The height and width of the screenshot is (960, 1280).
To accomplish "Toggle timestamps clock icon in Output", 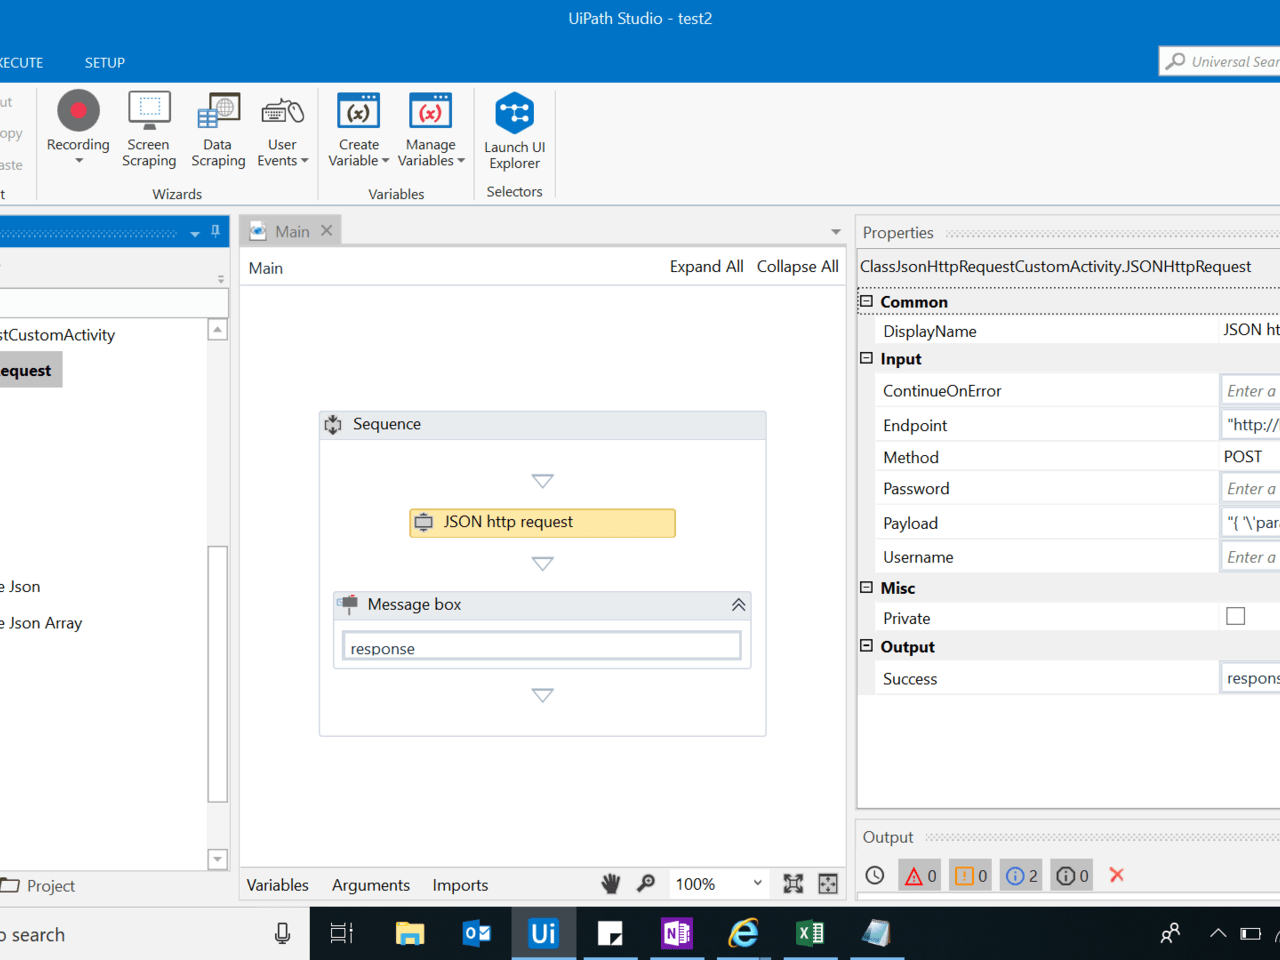I will pos(875,876).
